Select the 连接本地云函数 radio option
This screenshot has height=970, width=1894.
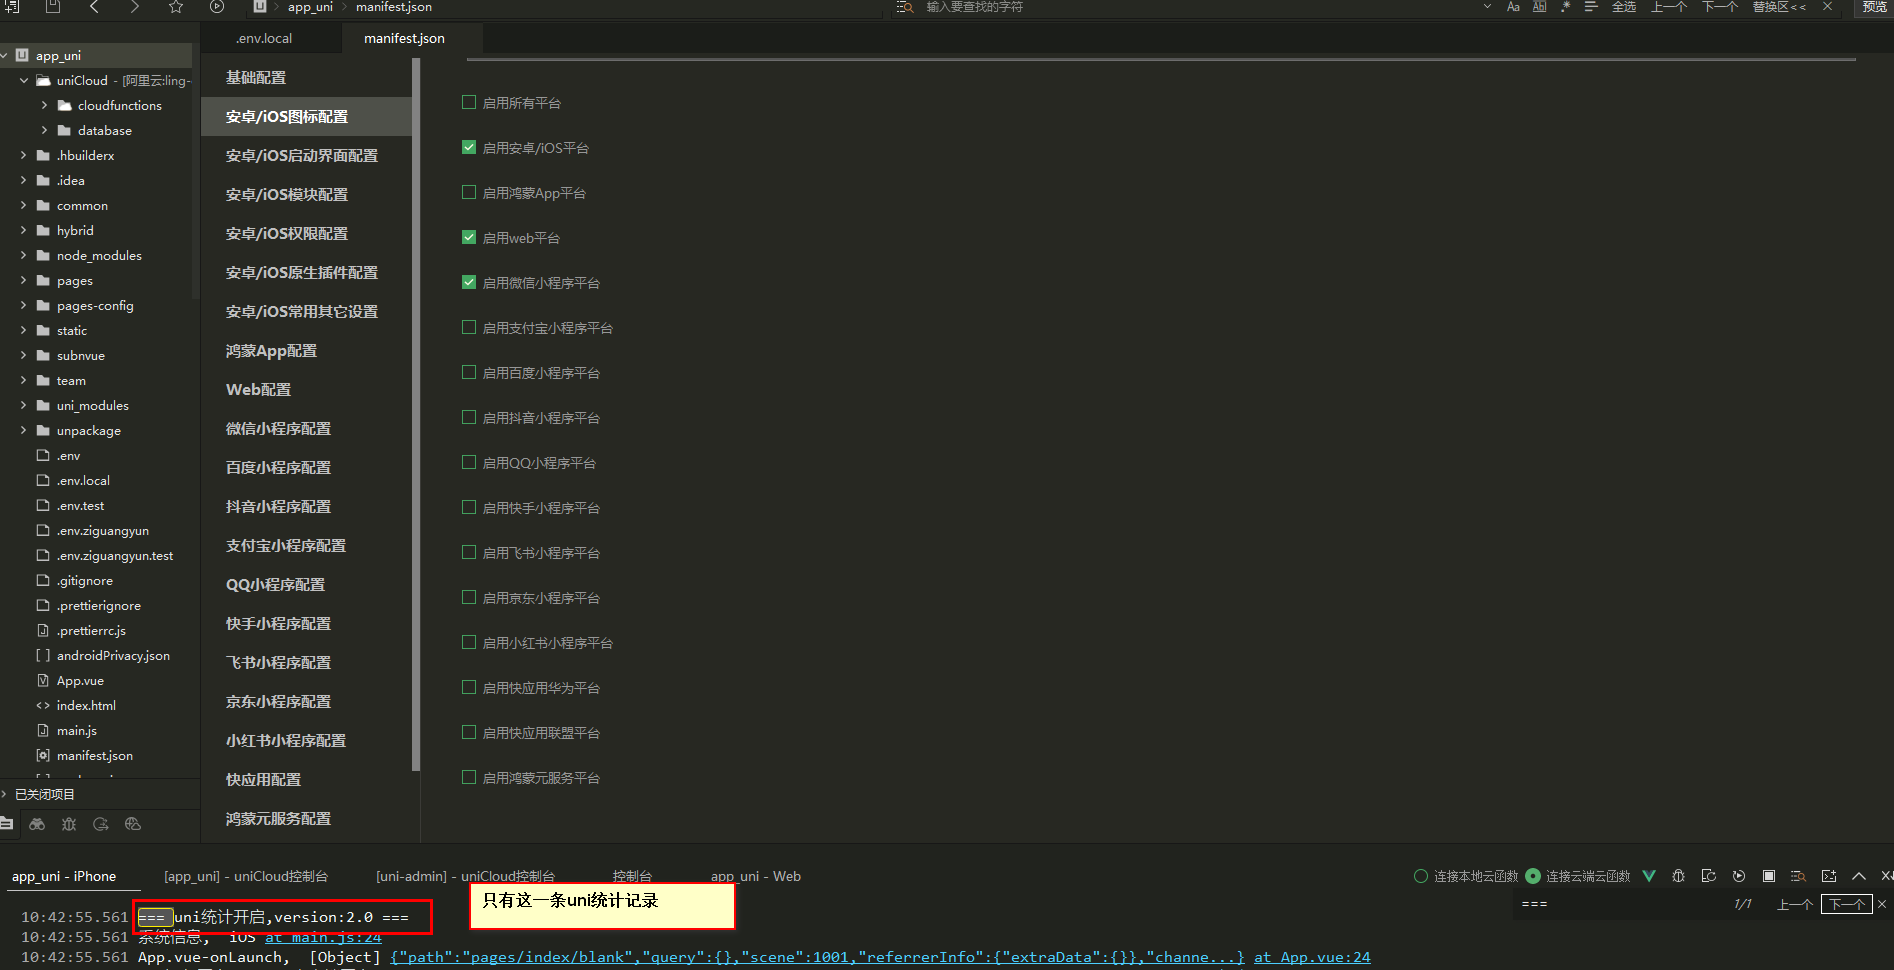[1420, 876]
